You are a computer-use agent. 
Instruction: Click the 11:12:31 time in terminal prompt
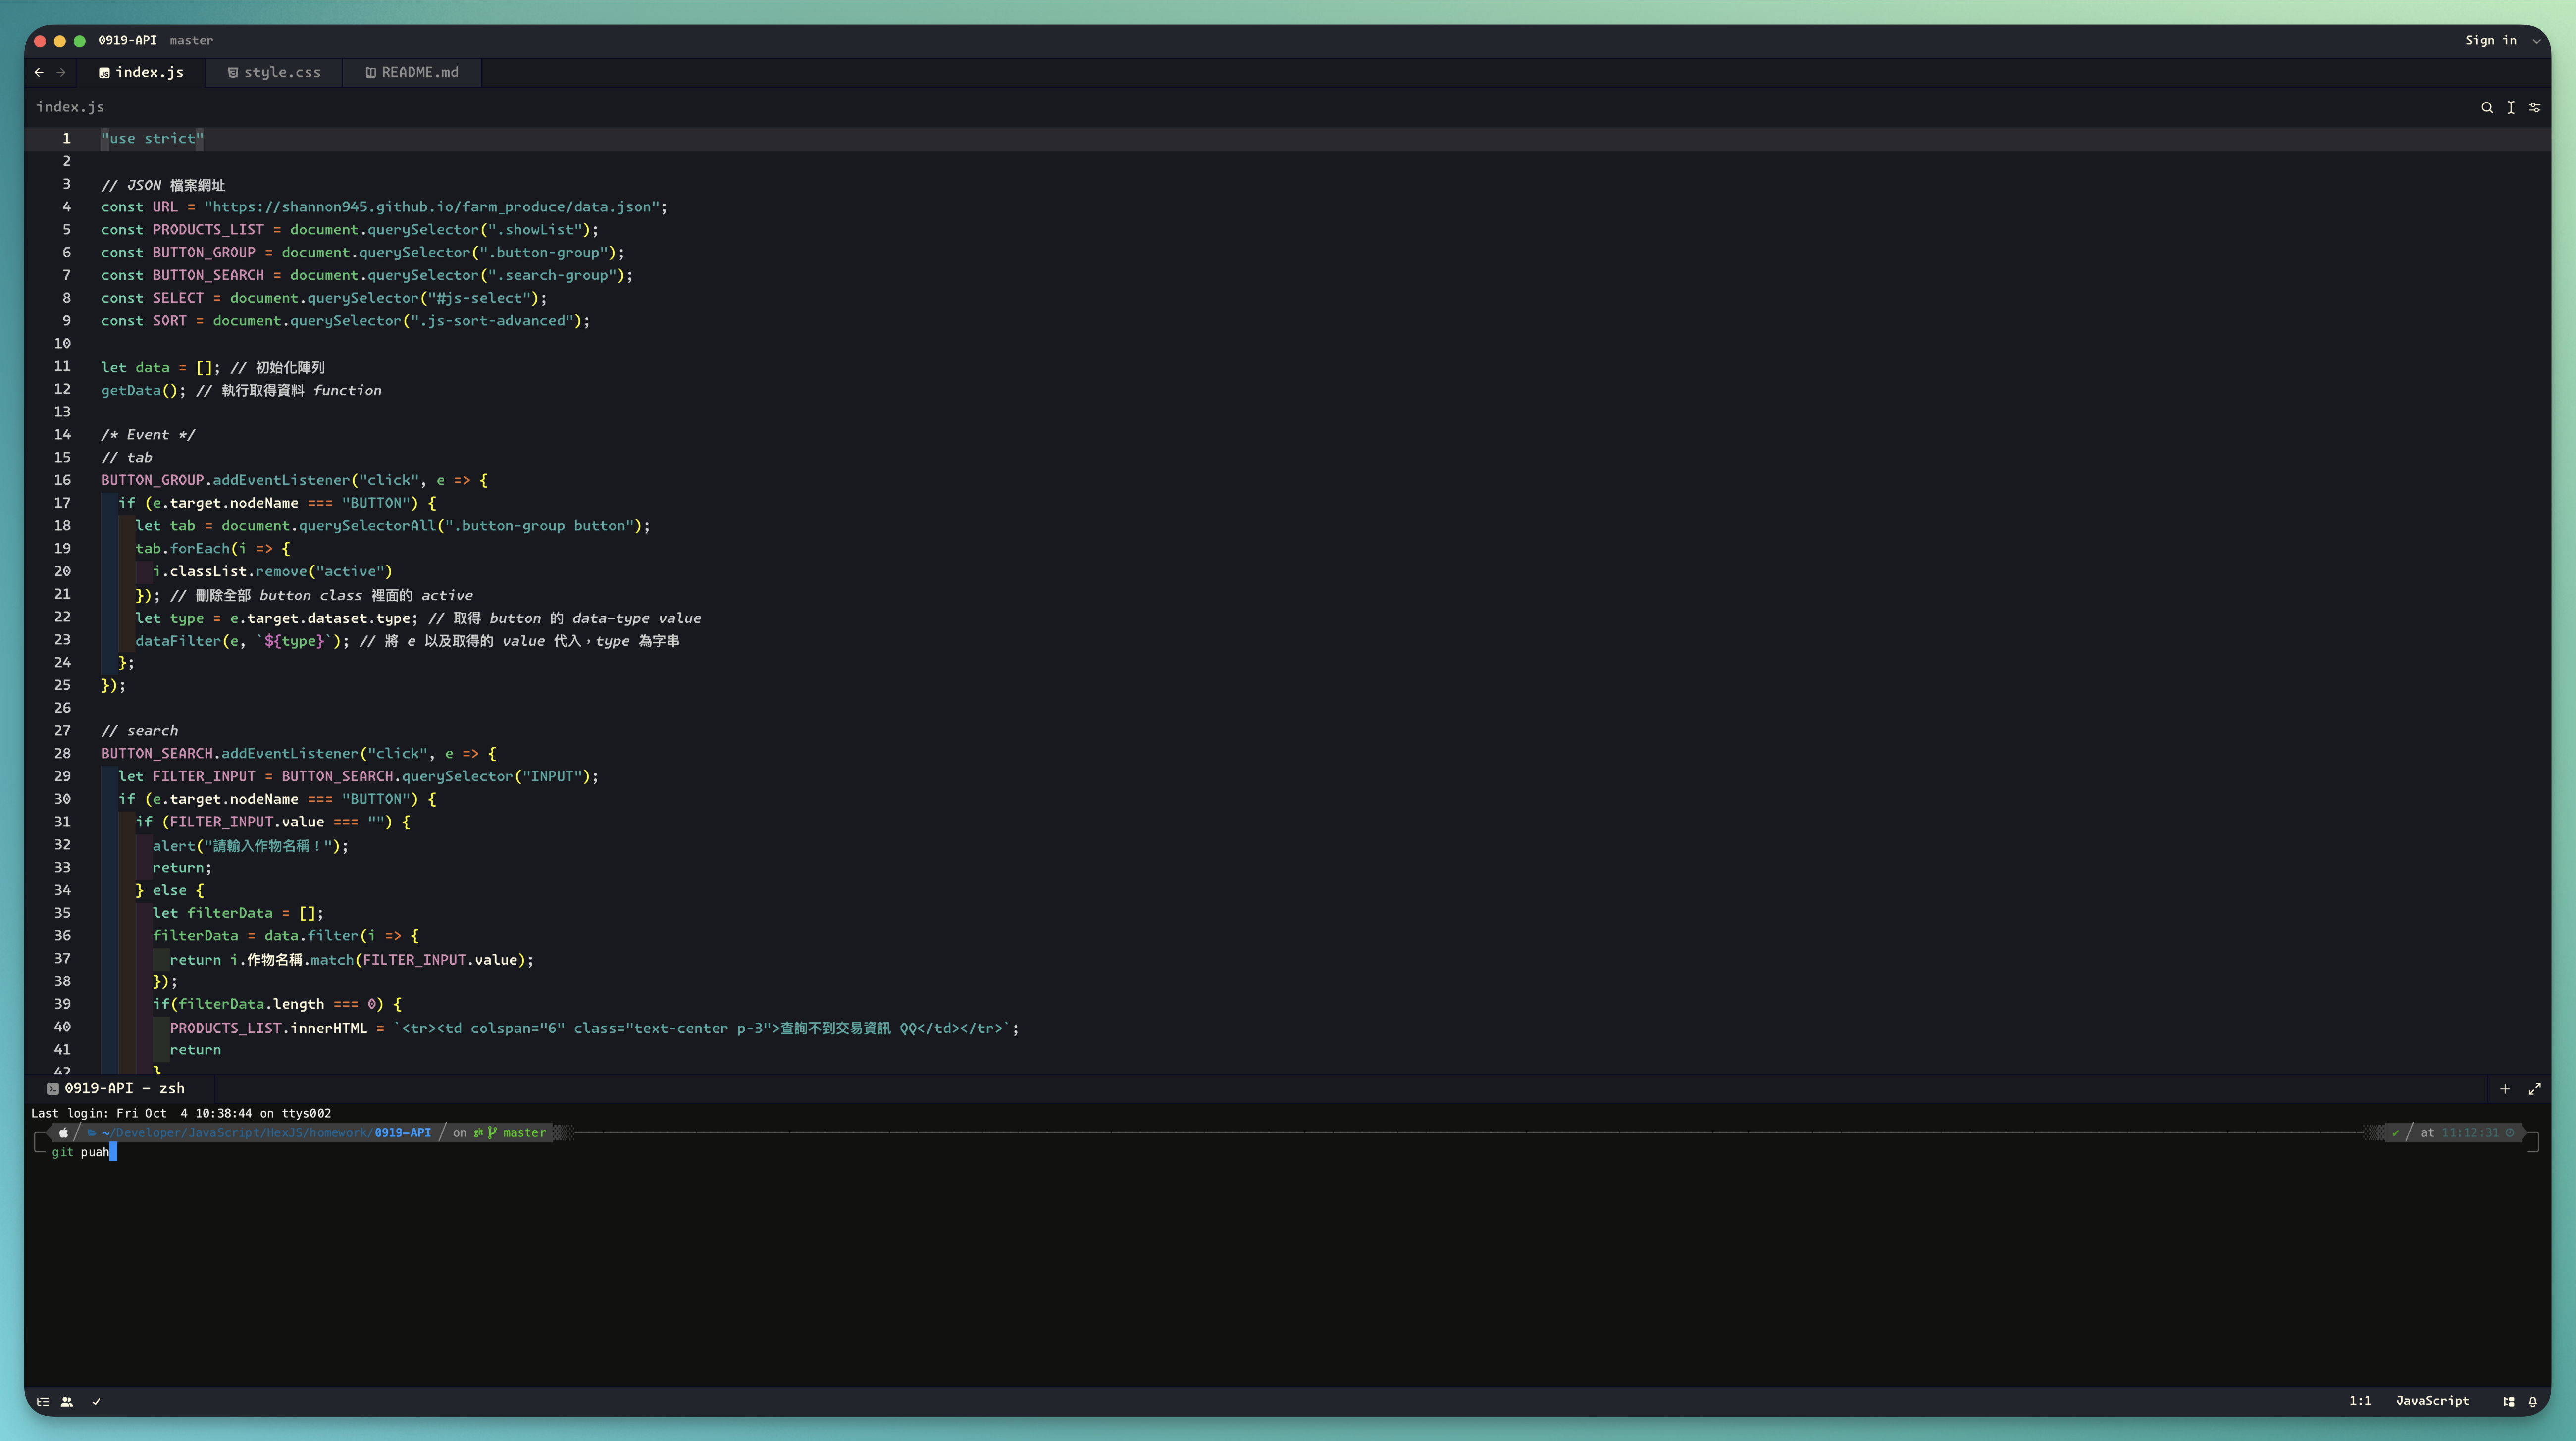tap(2470, 1133)
